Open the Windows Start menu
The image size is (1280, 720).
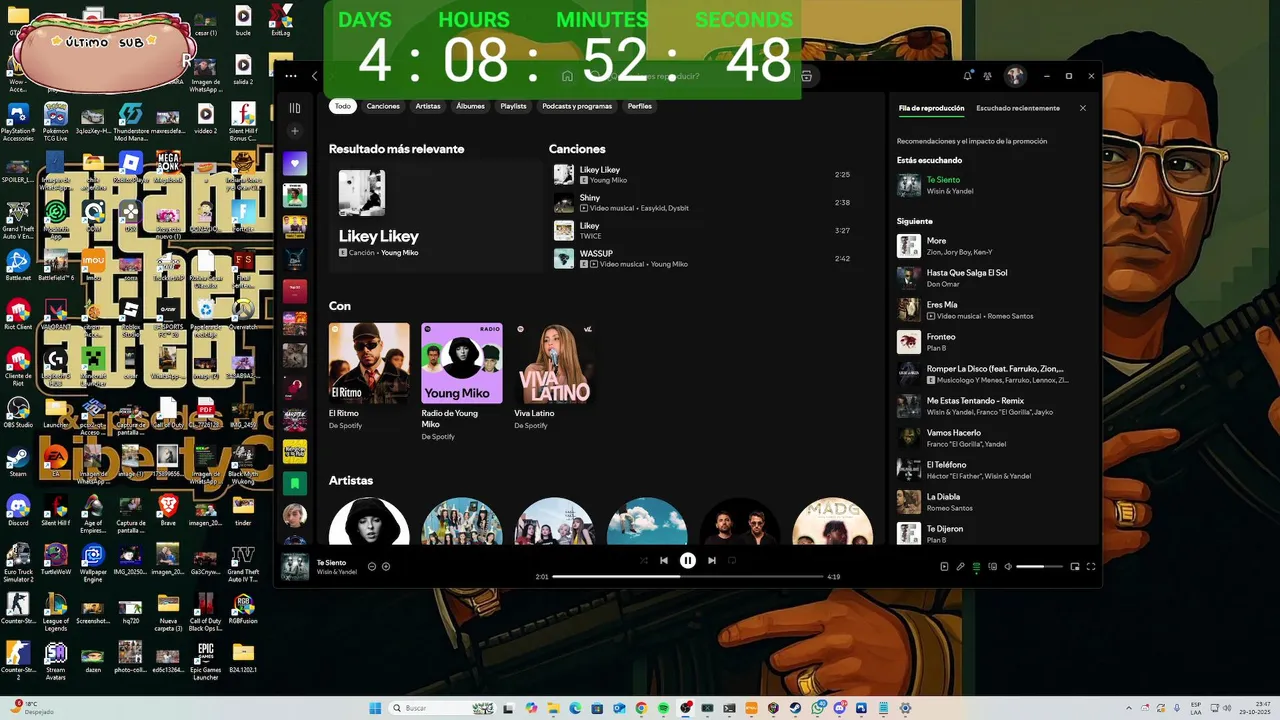375,708
